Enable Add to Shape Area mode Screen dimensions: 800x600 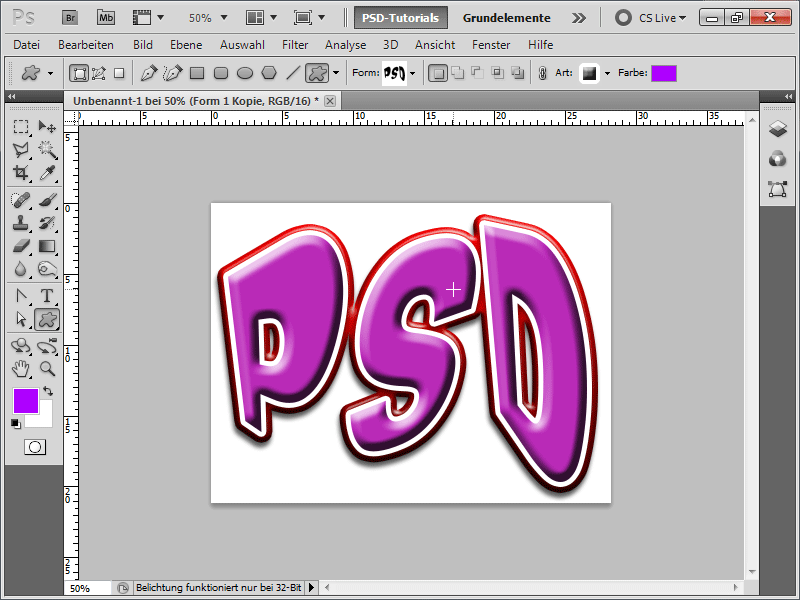pos(458,73)
